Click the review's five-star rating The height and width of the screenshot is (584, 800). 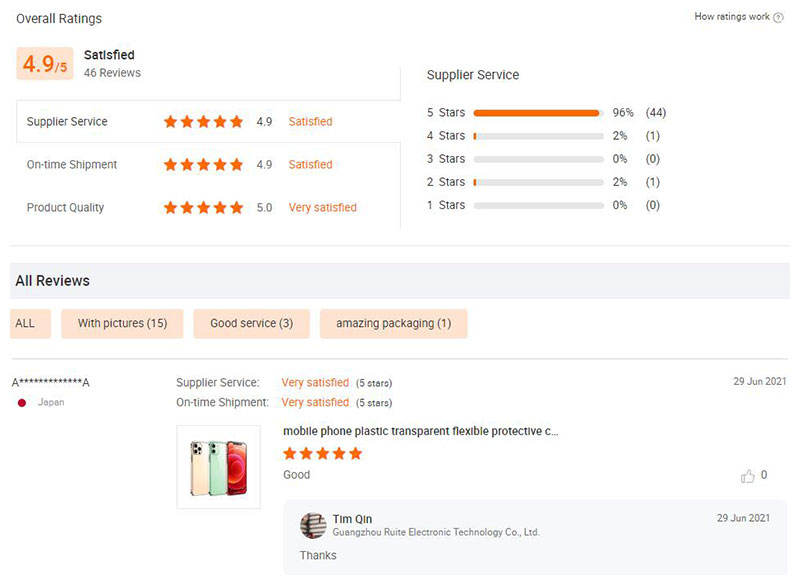[x=322, y=453]
